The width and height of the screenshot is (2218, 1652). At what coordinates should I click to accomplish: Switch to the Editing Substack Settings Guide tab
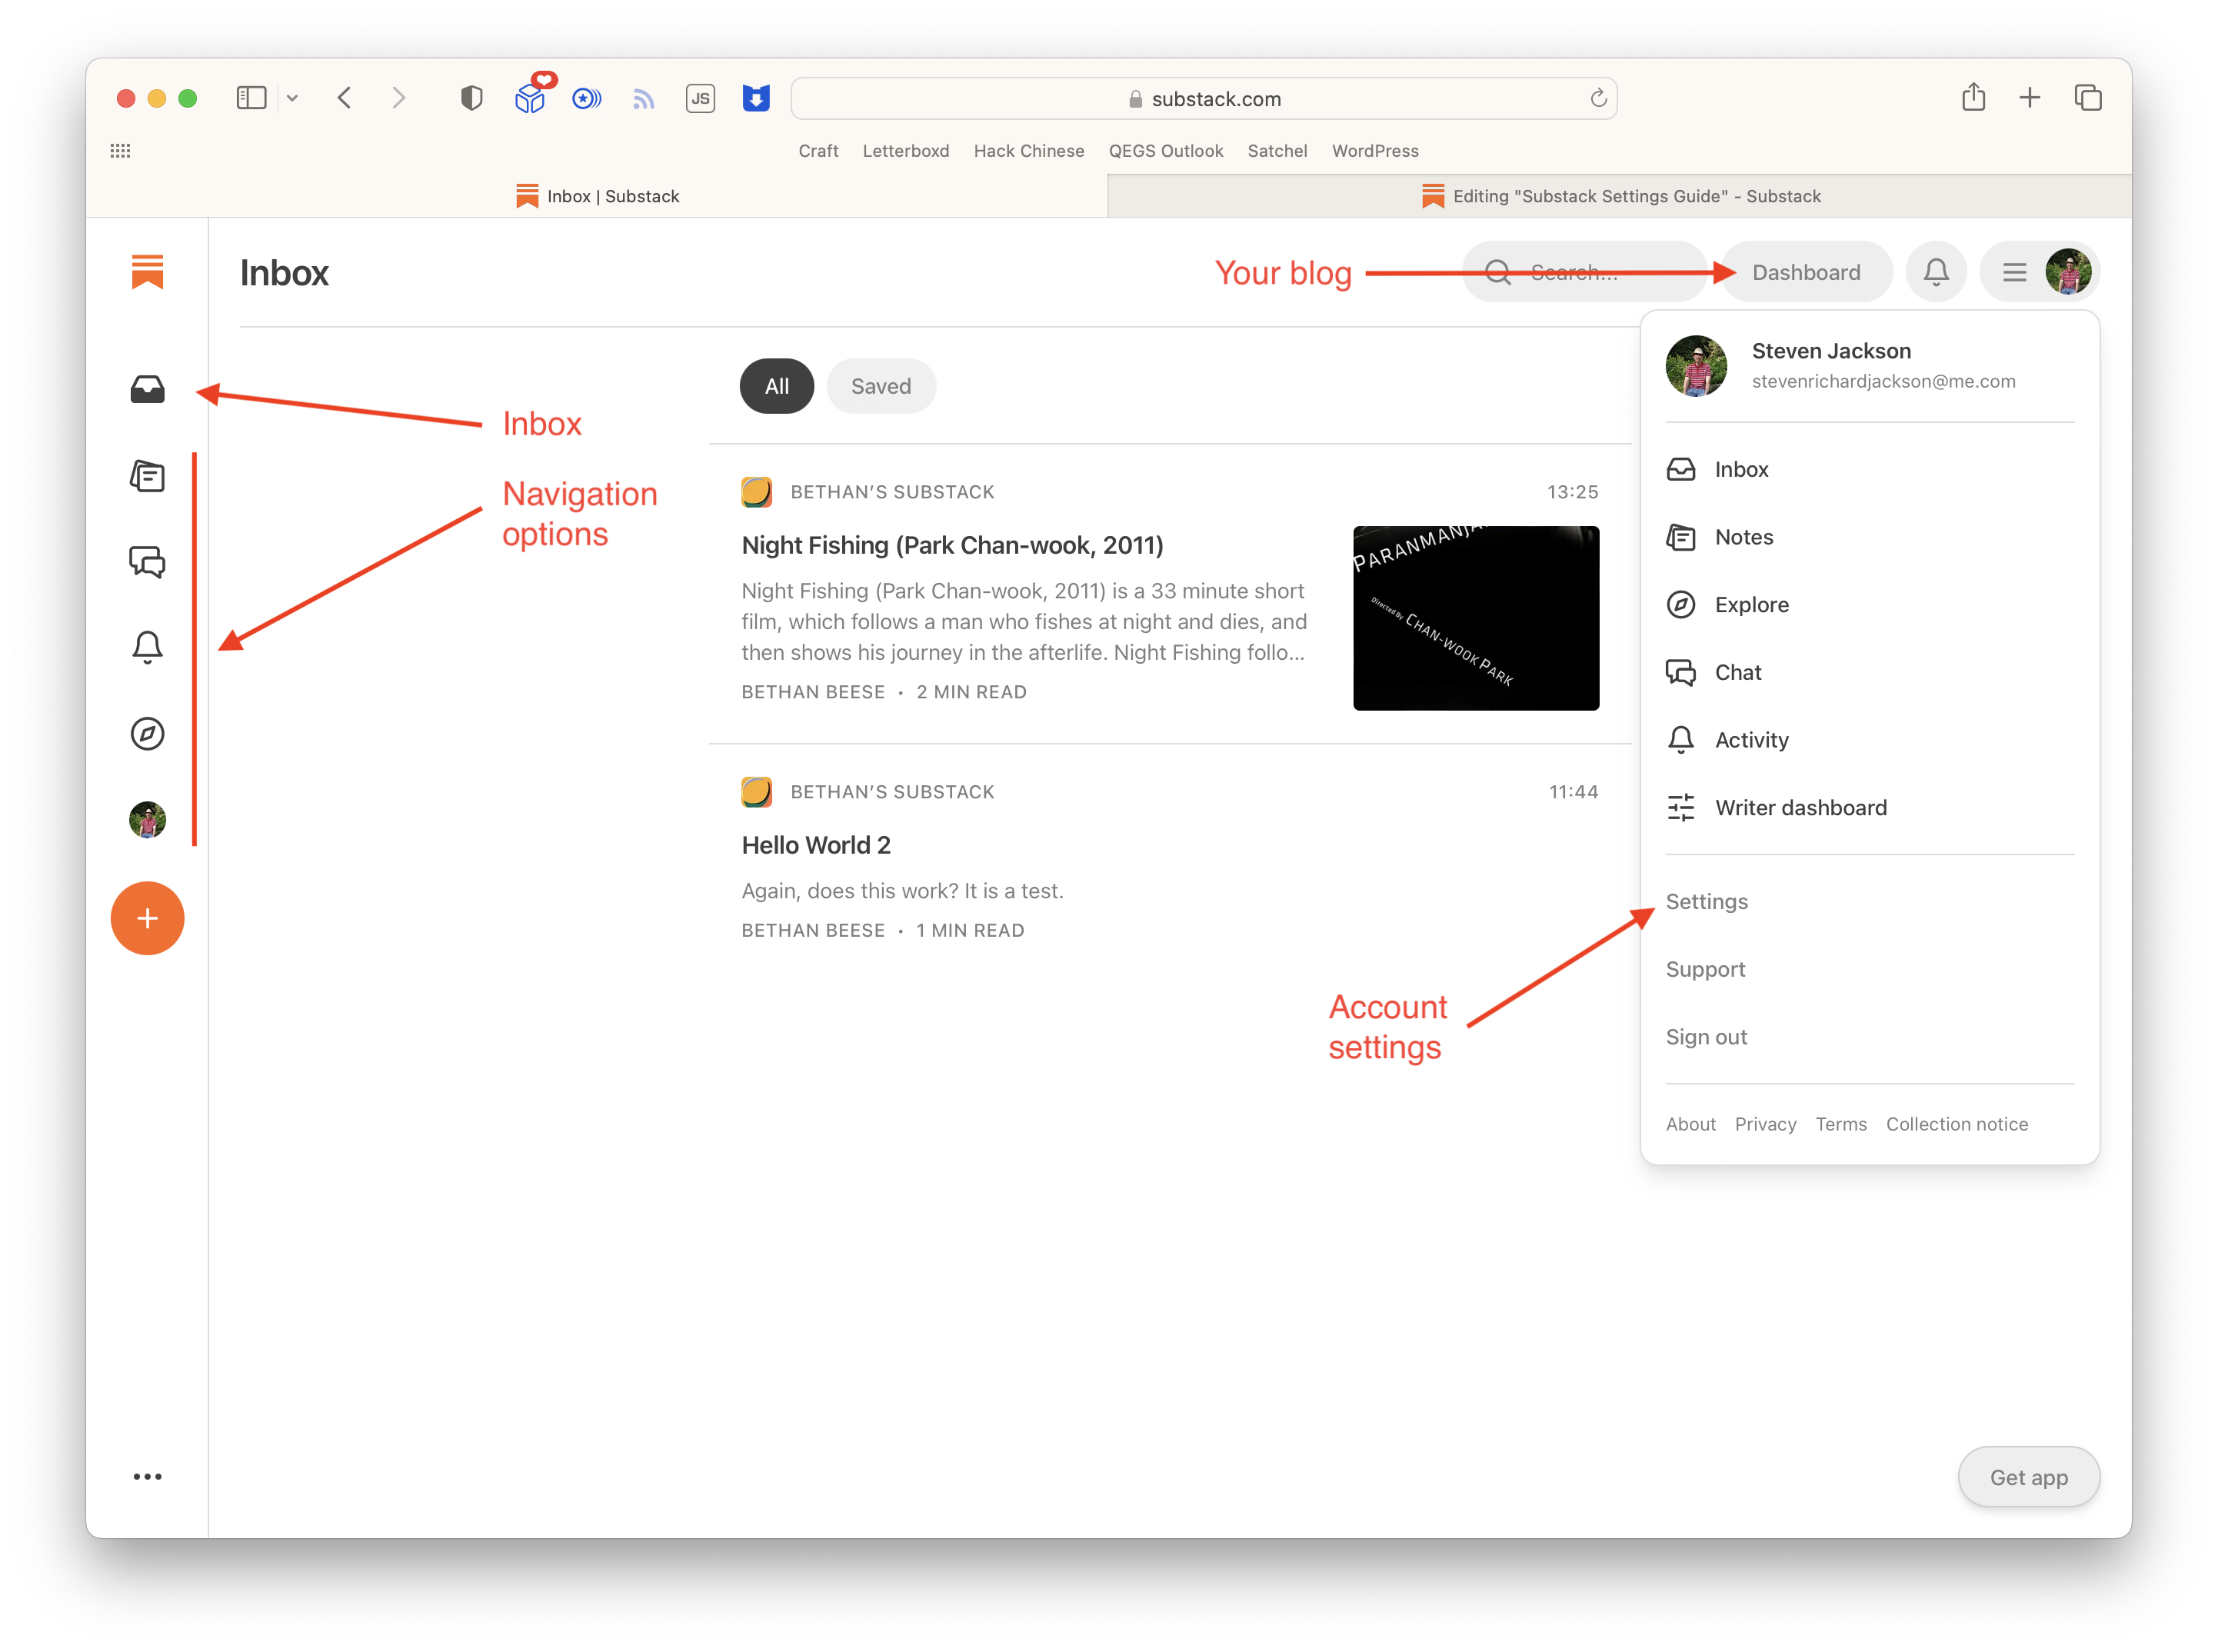(1620, 196)
